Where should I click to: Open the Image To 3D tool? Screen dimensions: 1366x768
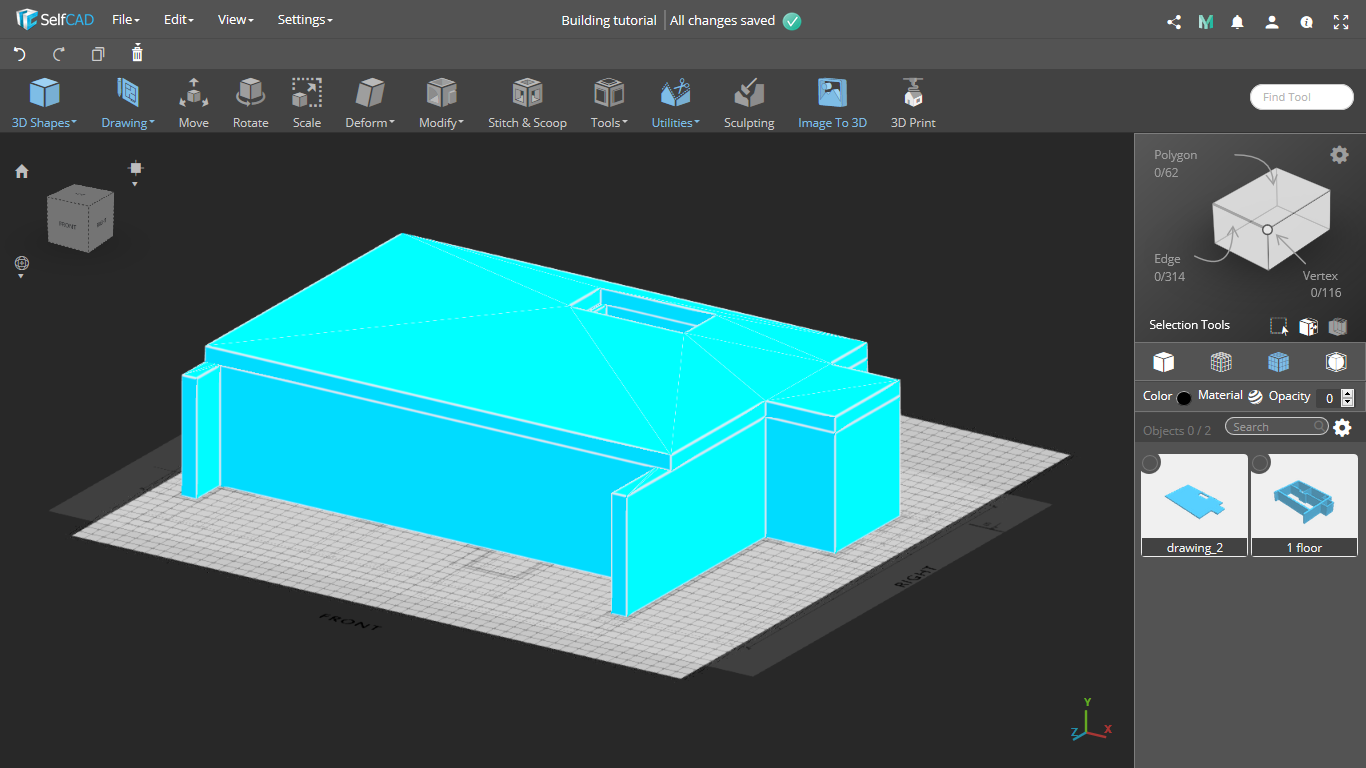point(832,104)
